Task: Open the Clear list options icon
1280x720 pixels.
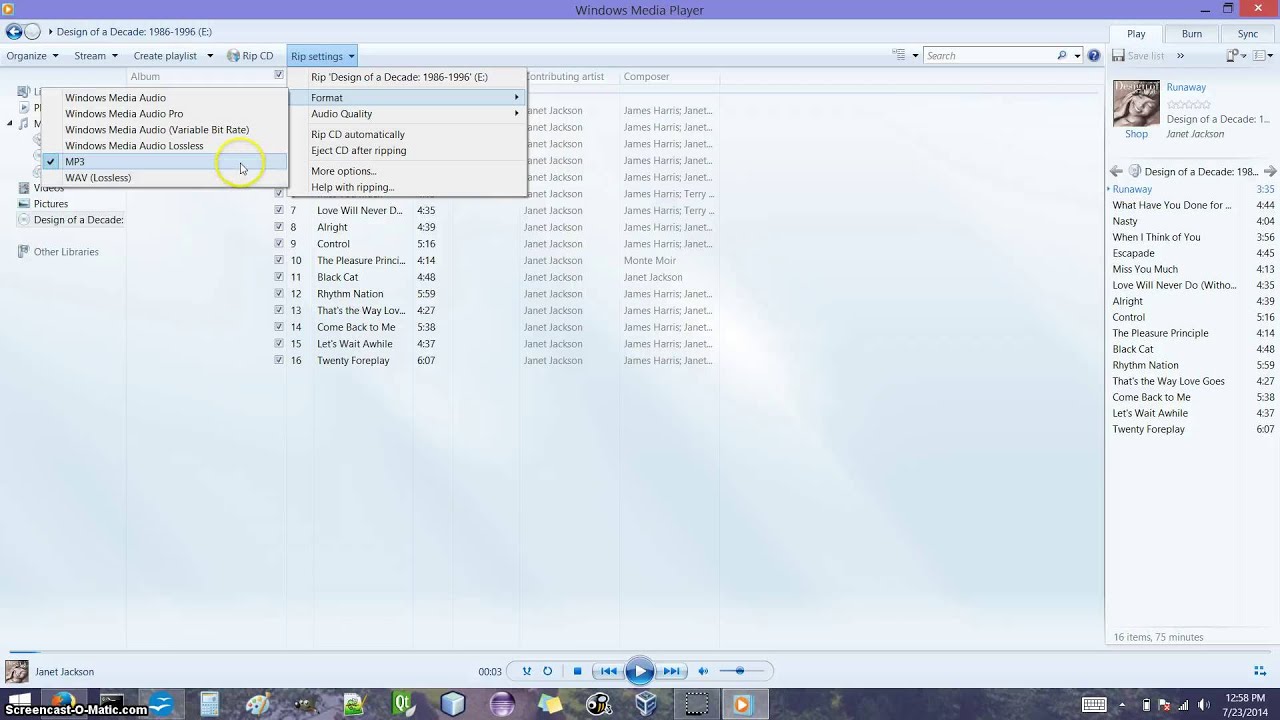Action: [x=1235, y=56]
